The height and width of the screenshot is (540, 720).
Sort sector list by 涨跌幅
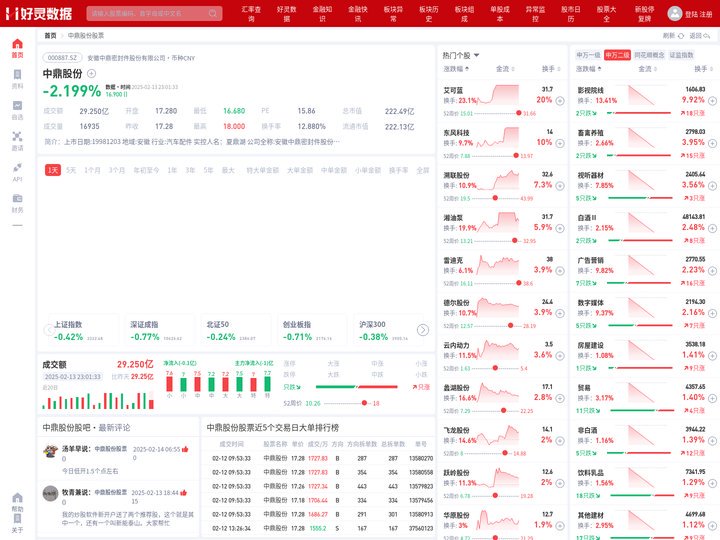click(x=589, y=69)
